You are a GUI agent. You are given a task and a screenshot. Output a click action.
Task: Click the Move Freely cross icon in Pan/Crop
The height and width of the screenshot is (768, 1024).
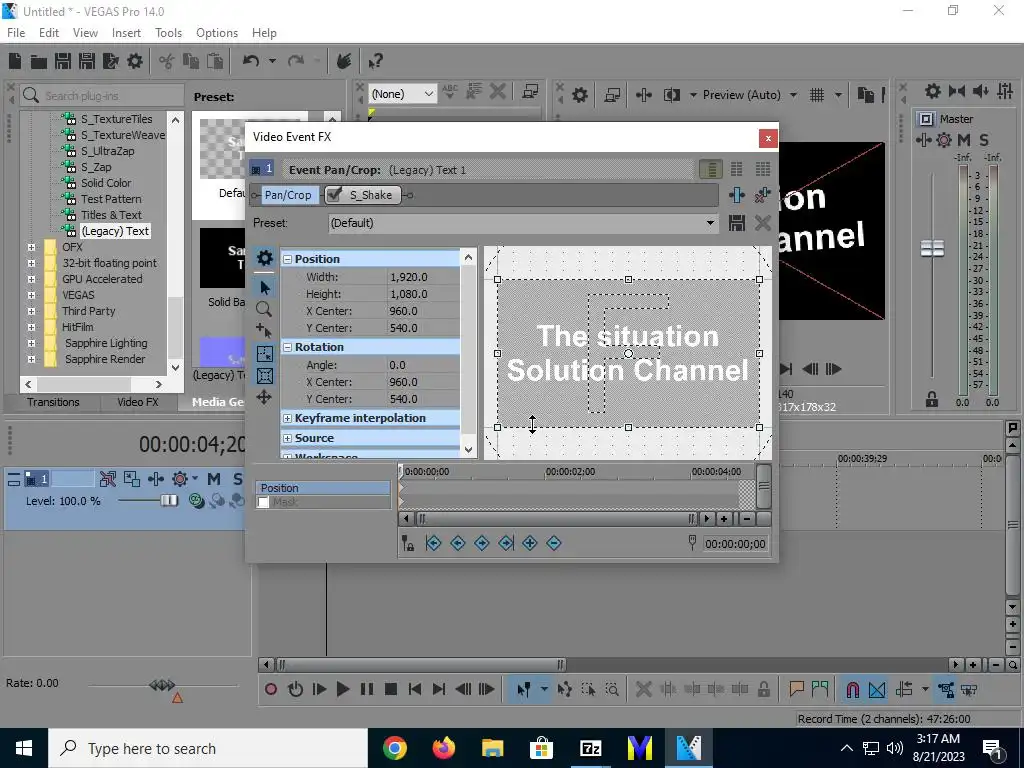(264, 397)
